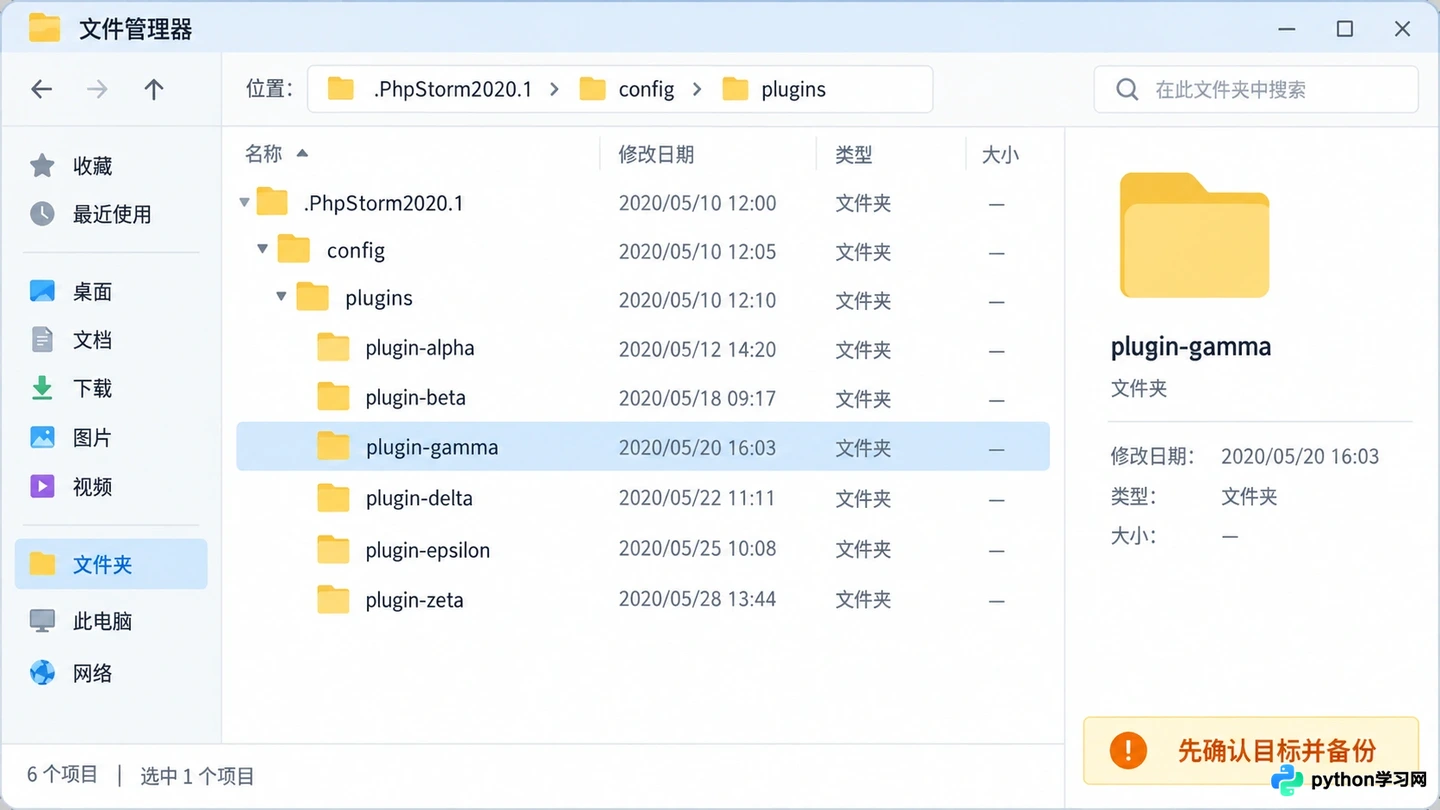Viewport: 1440px width, 810px height.
Task: Click the breadcrumb chevron after config
Action: coord(697,90)
